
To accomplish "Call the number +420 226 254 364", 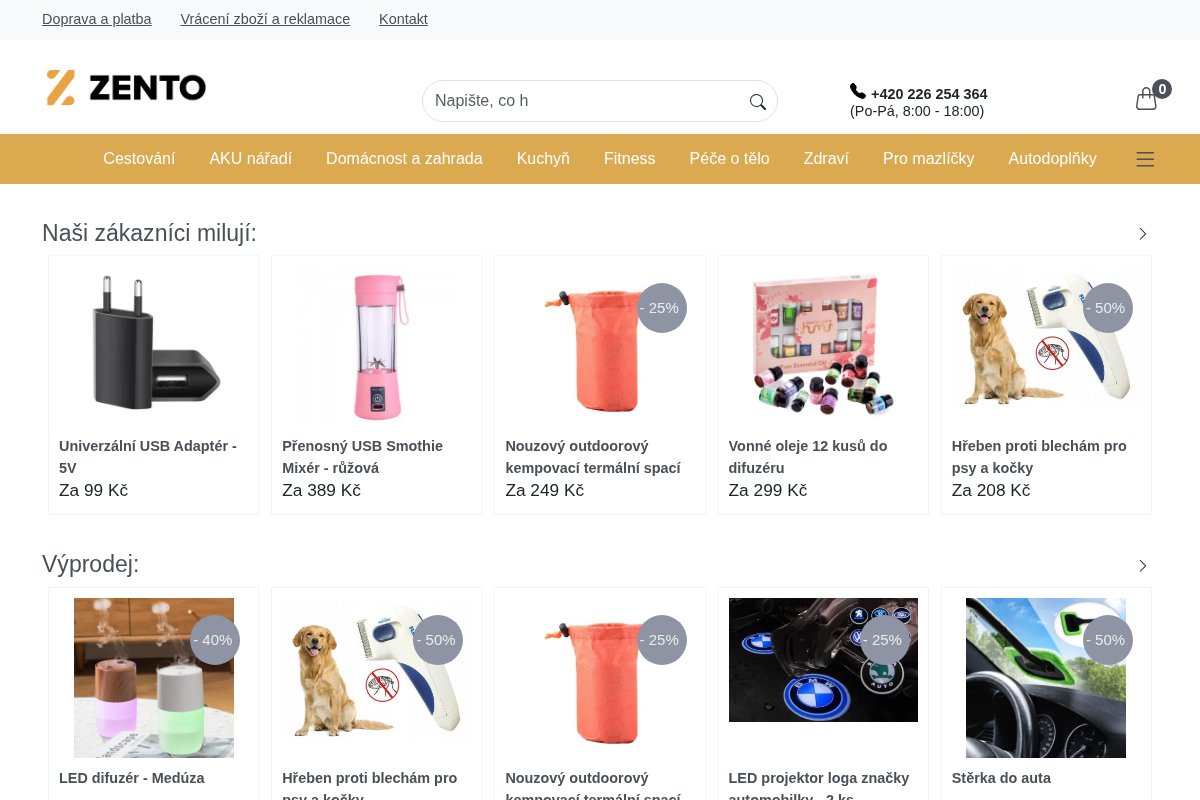I will (x=929, y=94).
